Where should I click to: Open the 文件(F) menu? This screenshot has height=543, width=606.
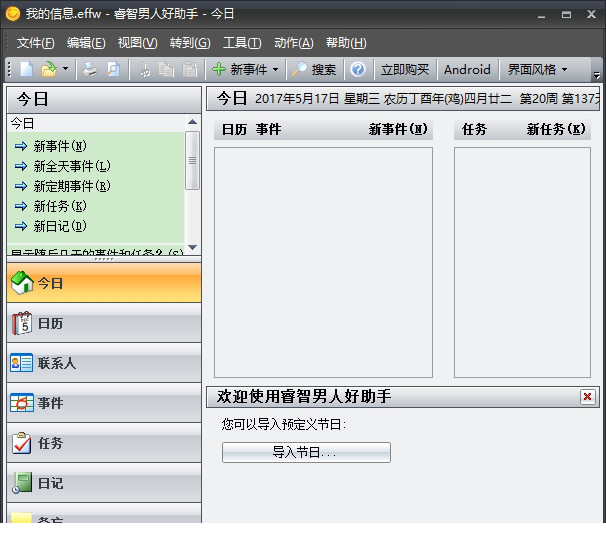coord(35,43)
